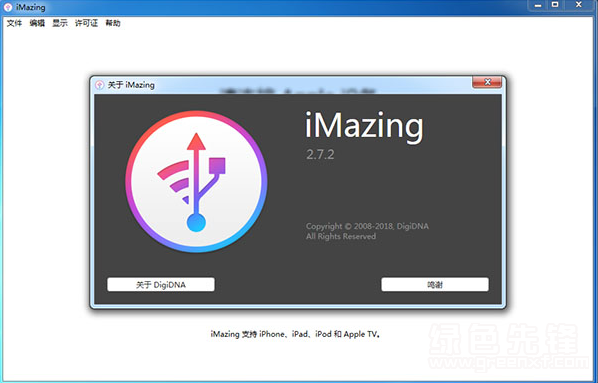Open the 许可证 menu
This screenshot has width=598, height=383.
pyautogui.click(x=86, y=23)
